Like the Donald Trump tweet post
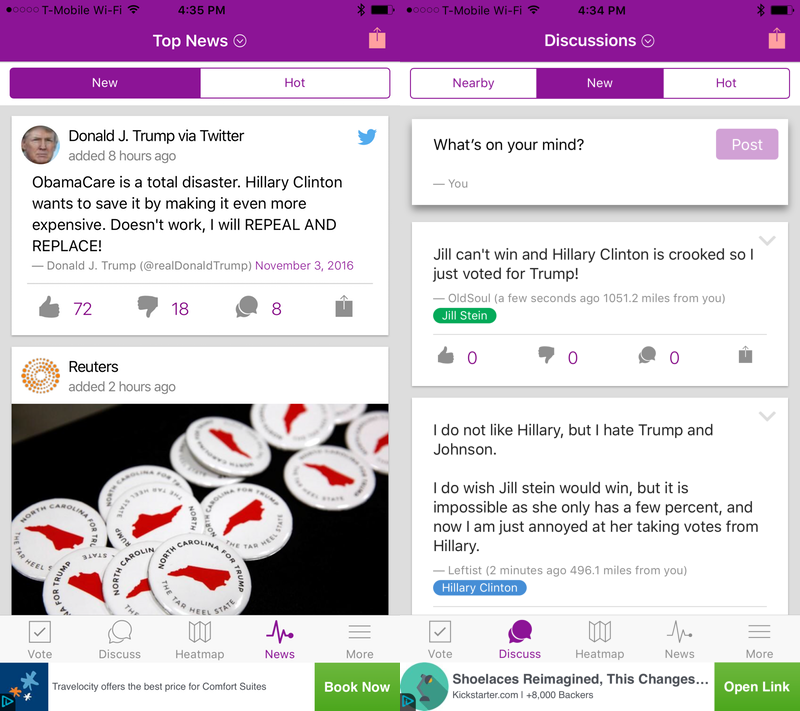 pos(49,307)
